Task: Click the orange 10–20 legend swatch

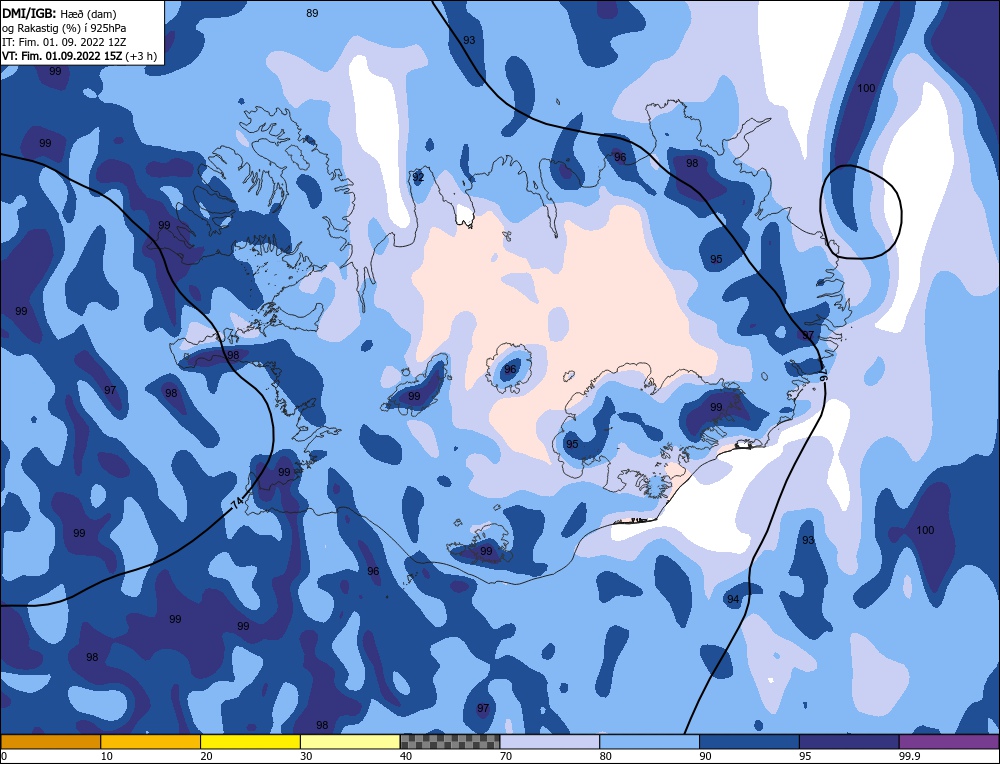Action: (151, 742)
